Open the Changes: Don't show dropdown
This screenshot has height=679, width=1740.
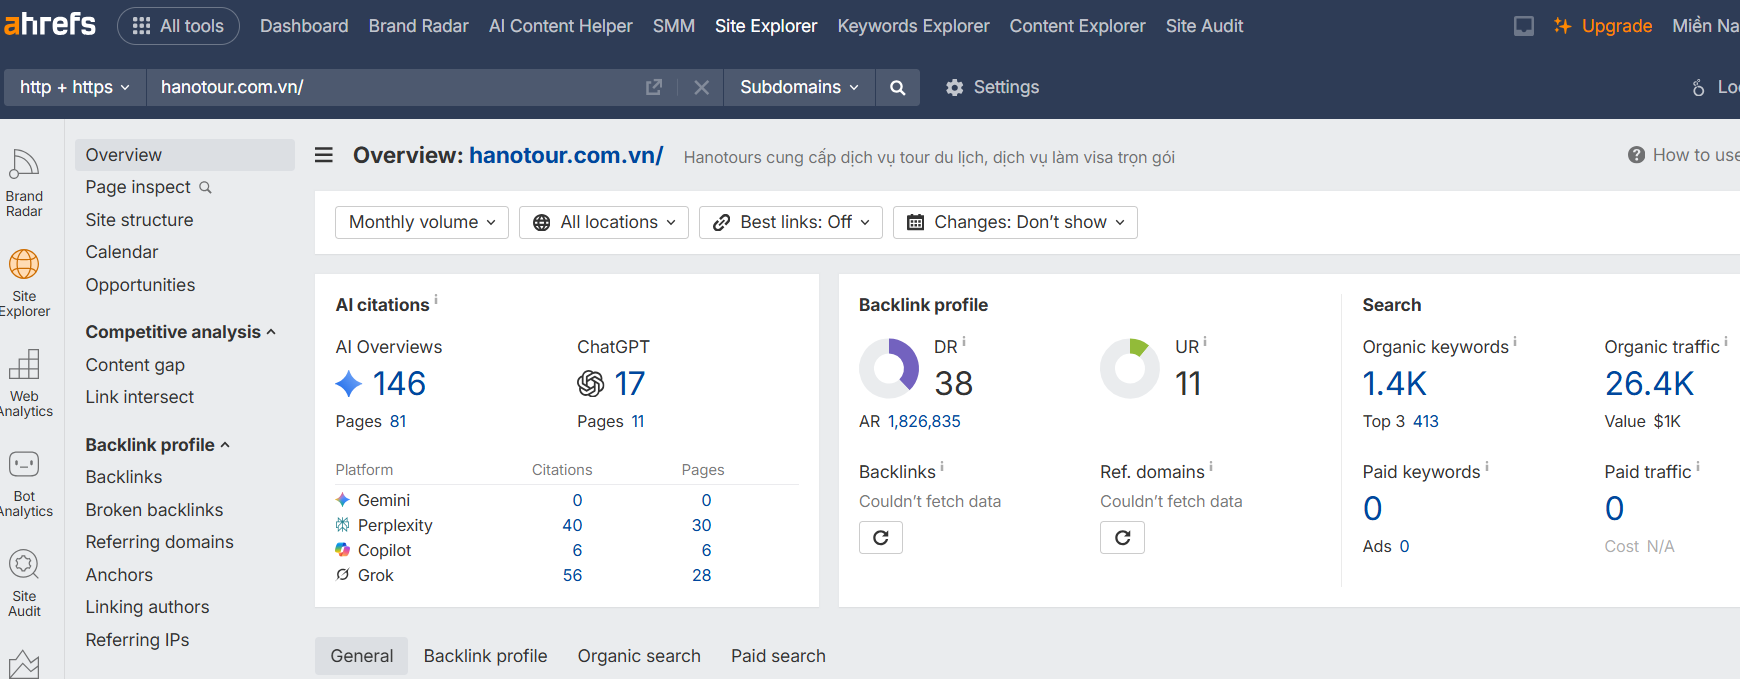[x=1015, y=222]
